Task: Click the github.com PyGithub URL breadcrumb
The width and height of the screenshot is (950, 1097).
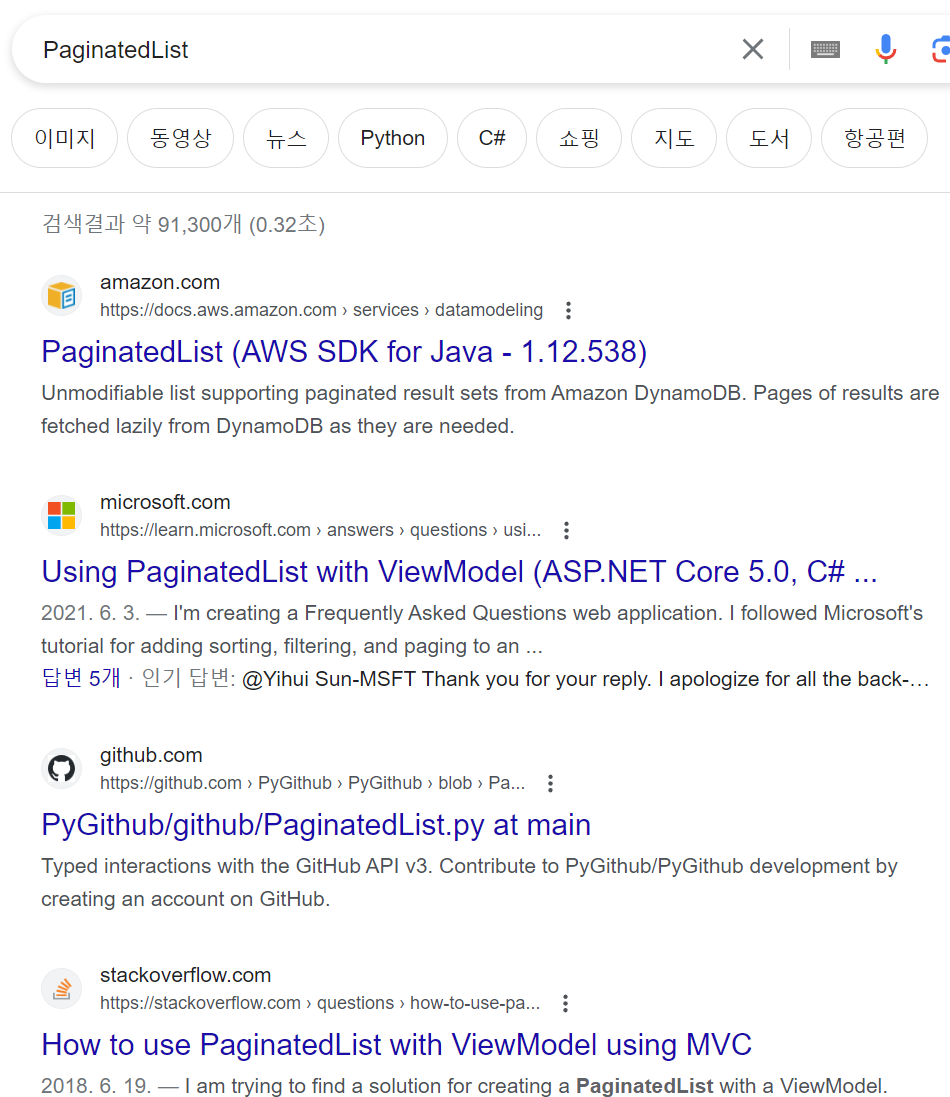Action: pyautogui.click(x=312, y=783)
